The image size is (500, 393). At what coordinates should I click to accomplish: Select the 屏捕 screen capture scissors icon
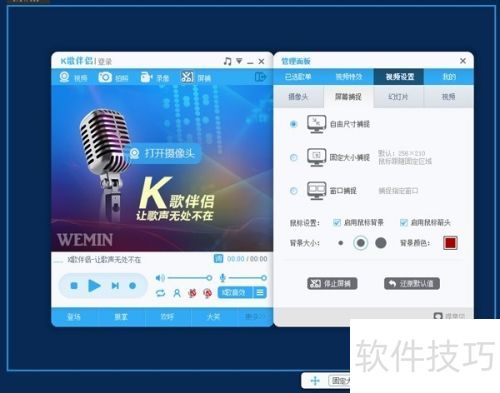click(187, 77)
